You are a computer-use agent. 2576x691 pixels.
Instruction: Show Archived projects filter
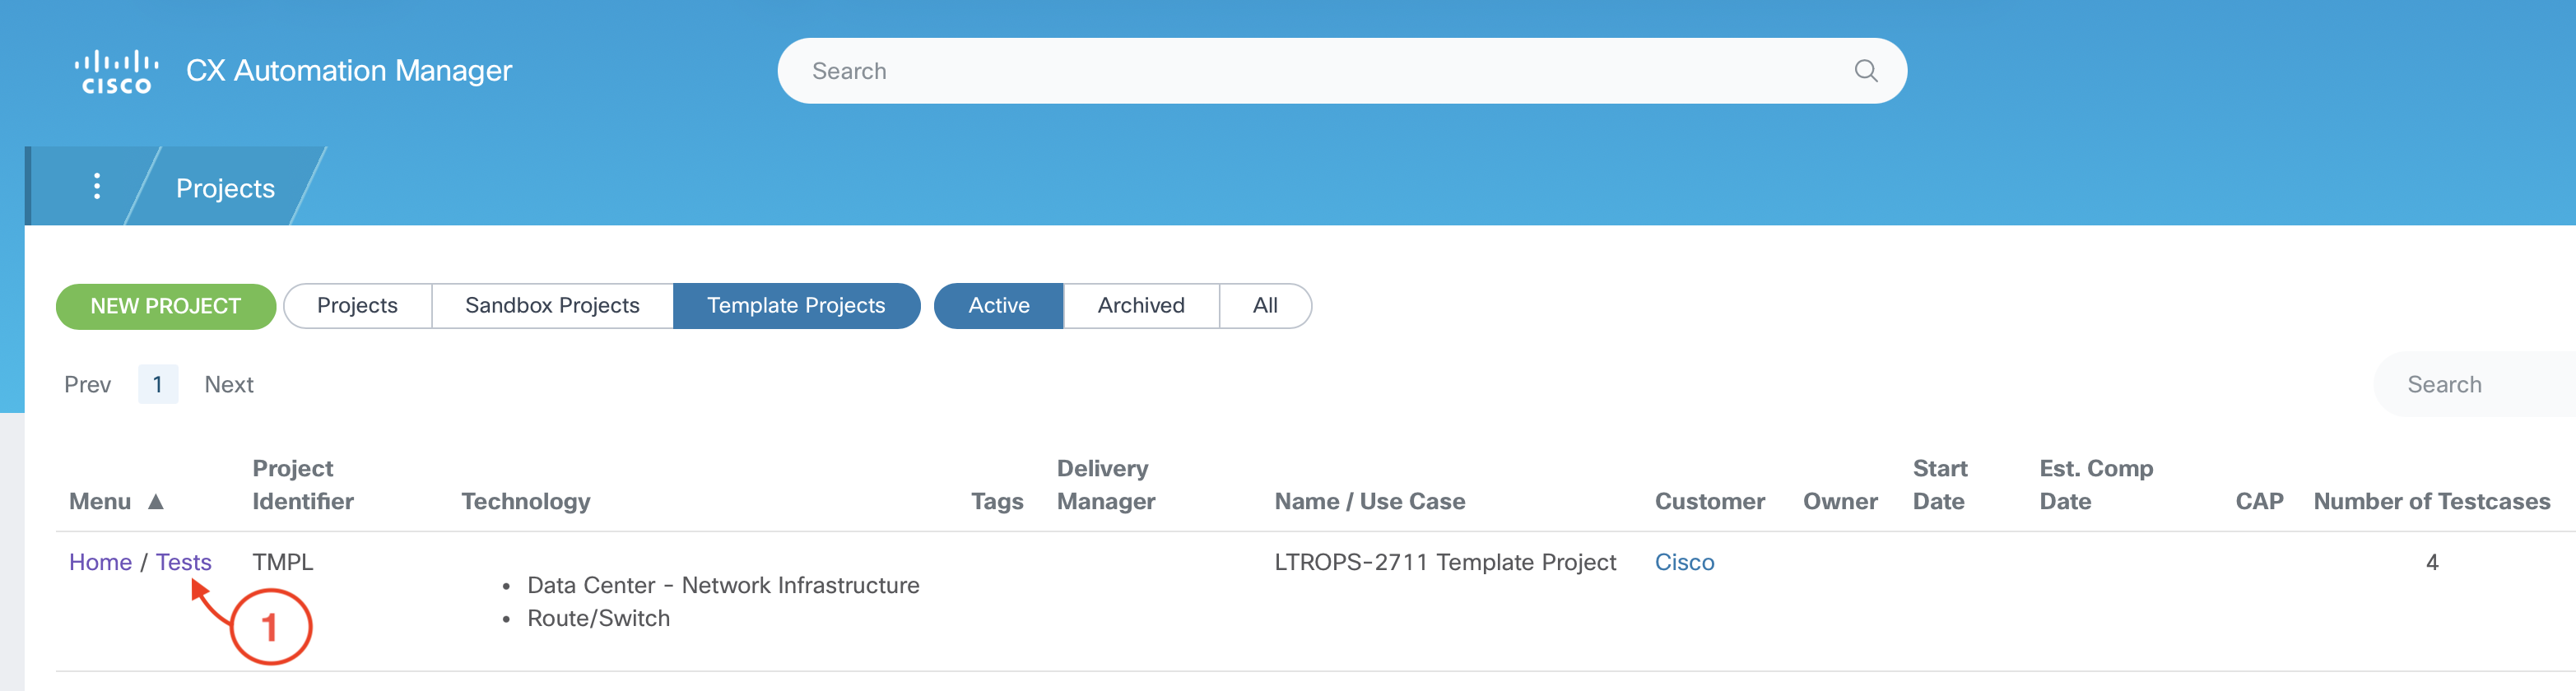pos(1141,306)
